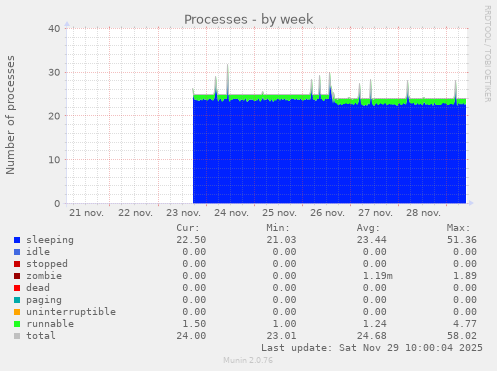This screenshot has height=371, width=497.
Task: Click the uninterruptible legend color swatch
Action: [17, 312]
